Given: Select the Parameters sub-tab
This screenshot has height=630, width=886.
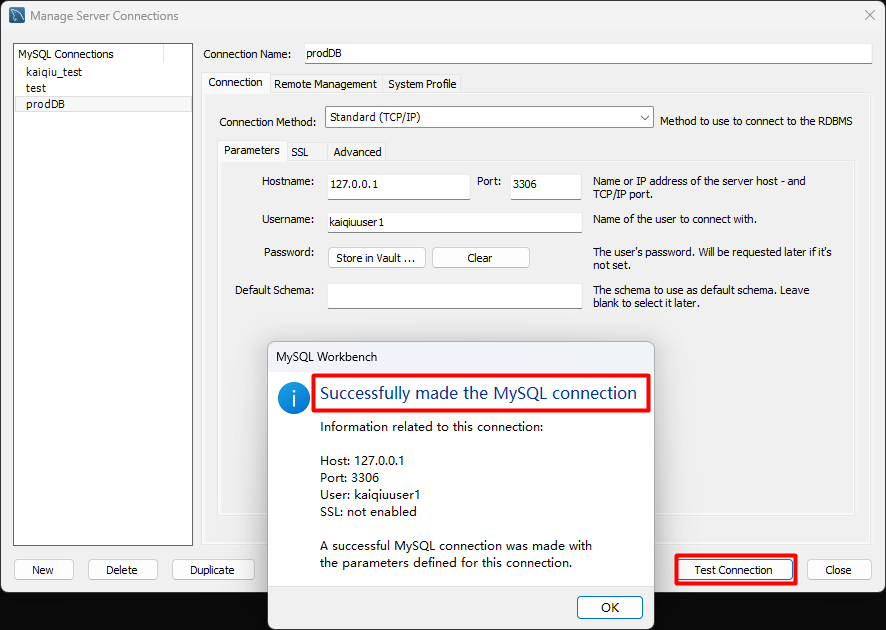Looking at the screenshot, I should point(251,150).
